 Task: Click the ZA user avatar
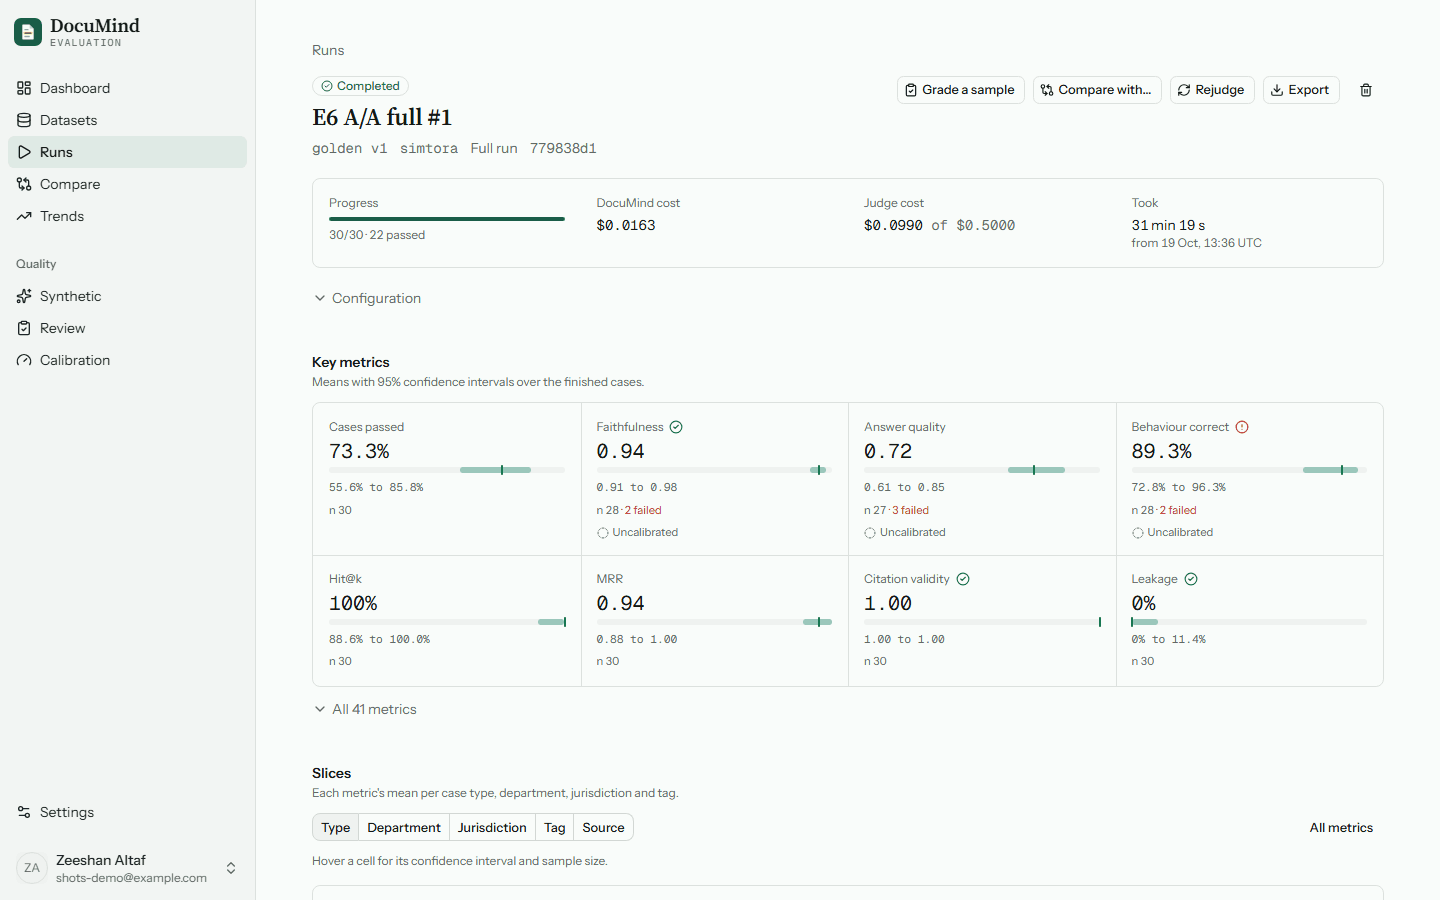[x=32, y=868]
